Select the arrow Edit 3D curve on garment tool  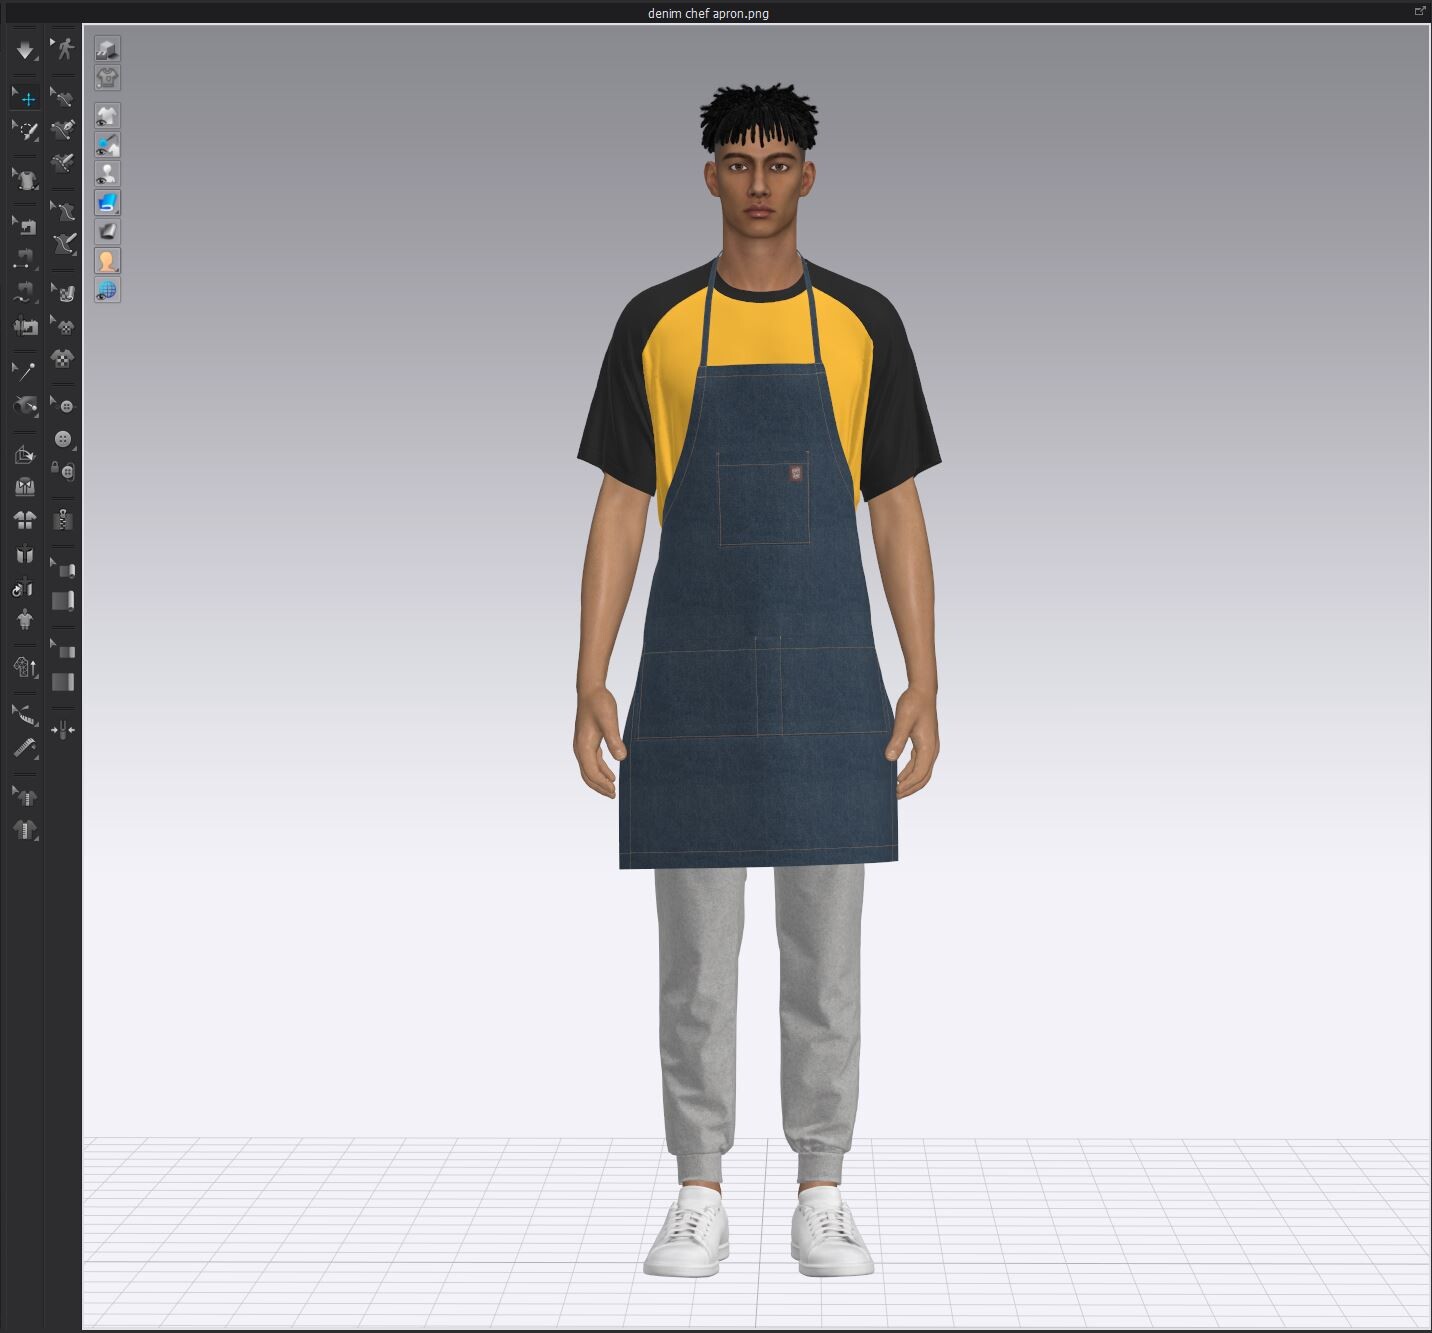(x=63, y=98)
